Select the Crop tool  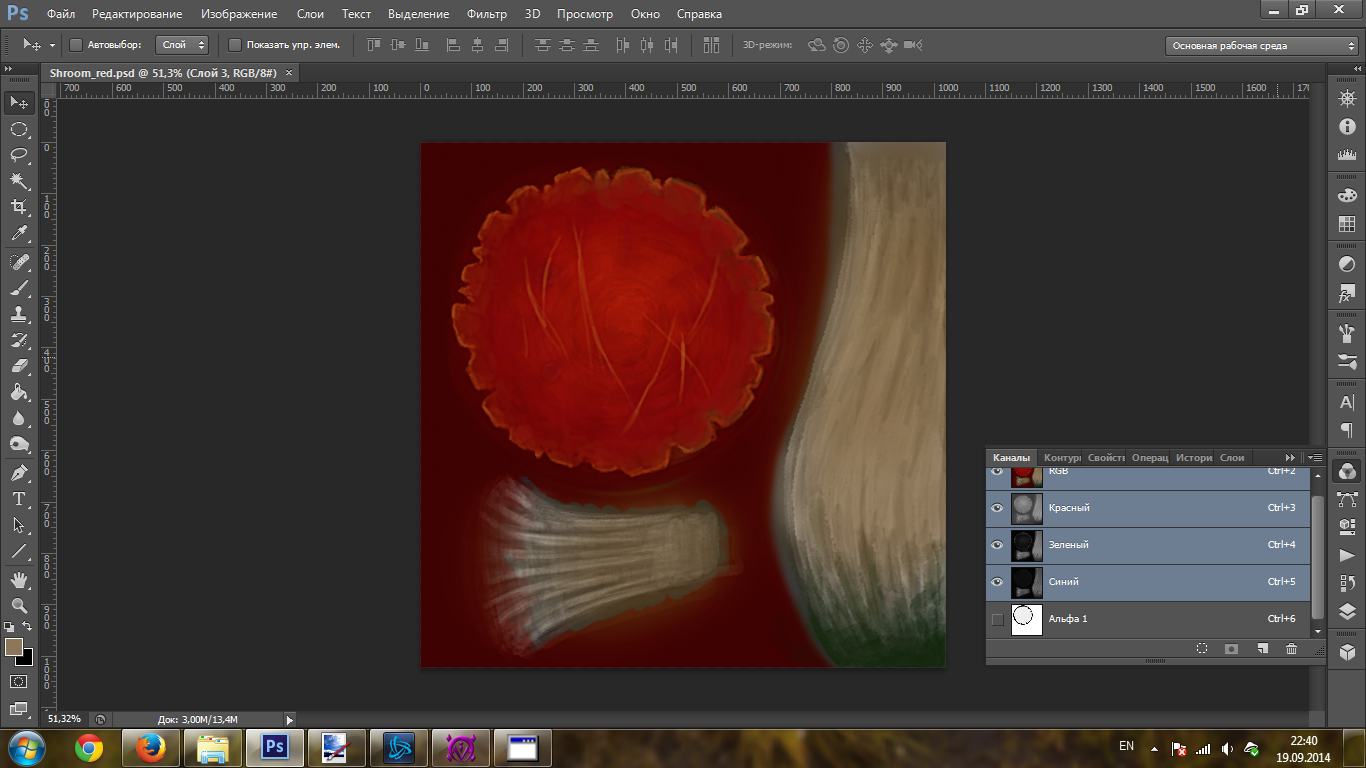pyautogui.click(x=19, y=207)
